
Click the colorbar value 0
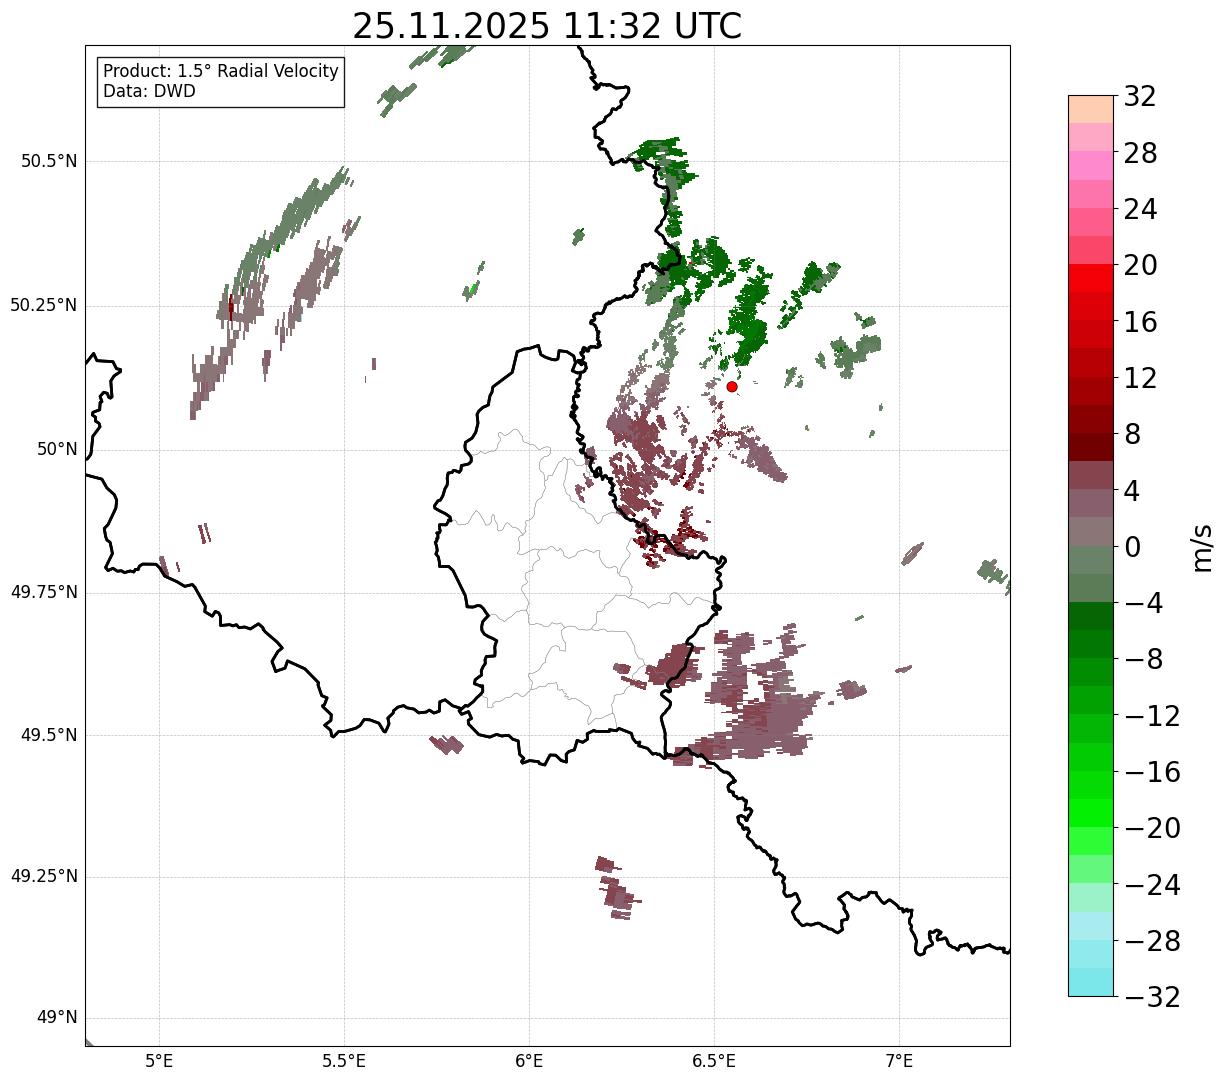point(1132,547)
